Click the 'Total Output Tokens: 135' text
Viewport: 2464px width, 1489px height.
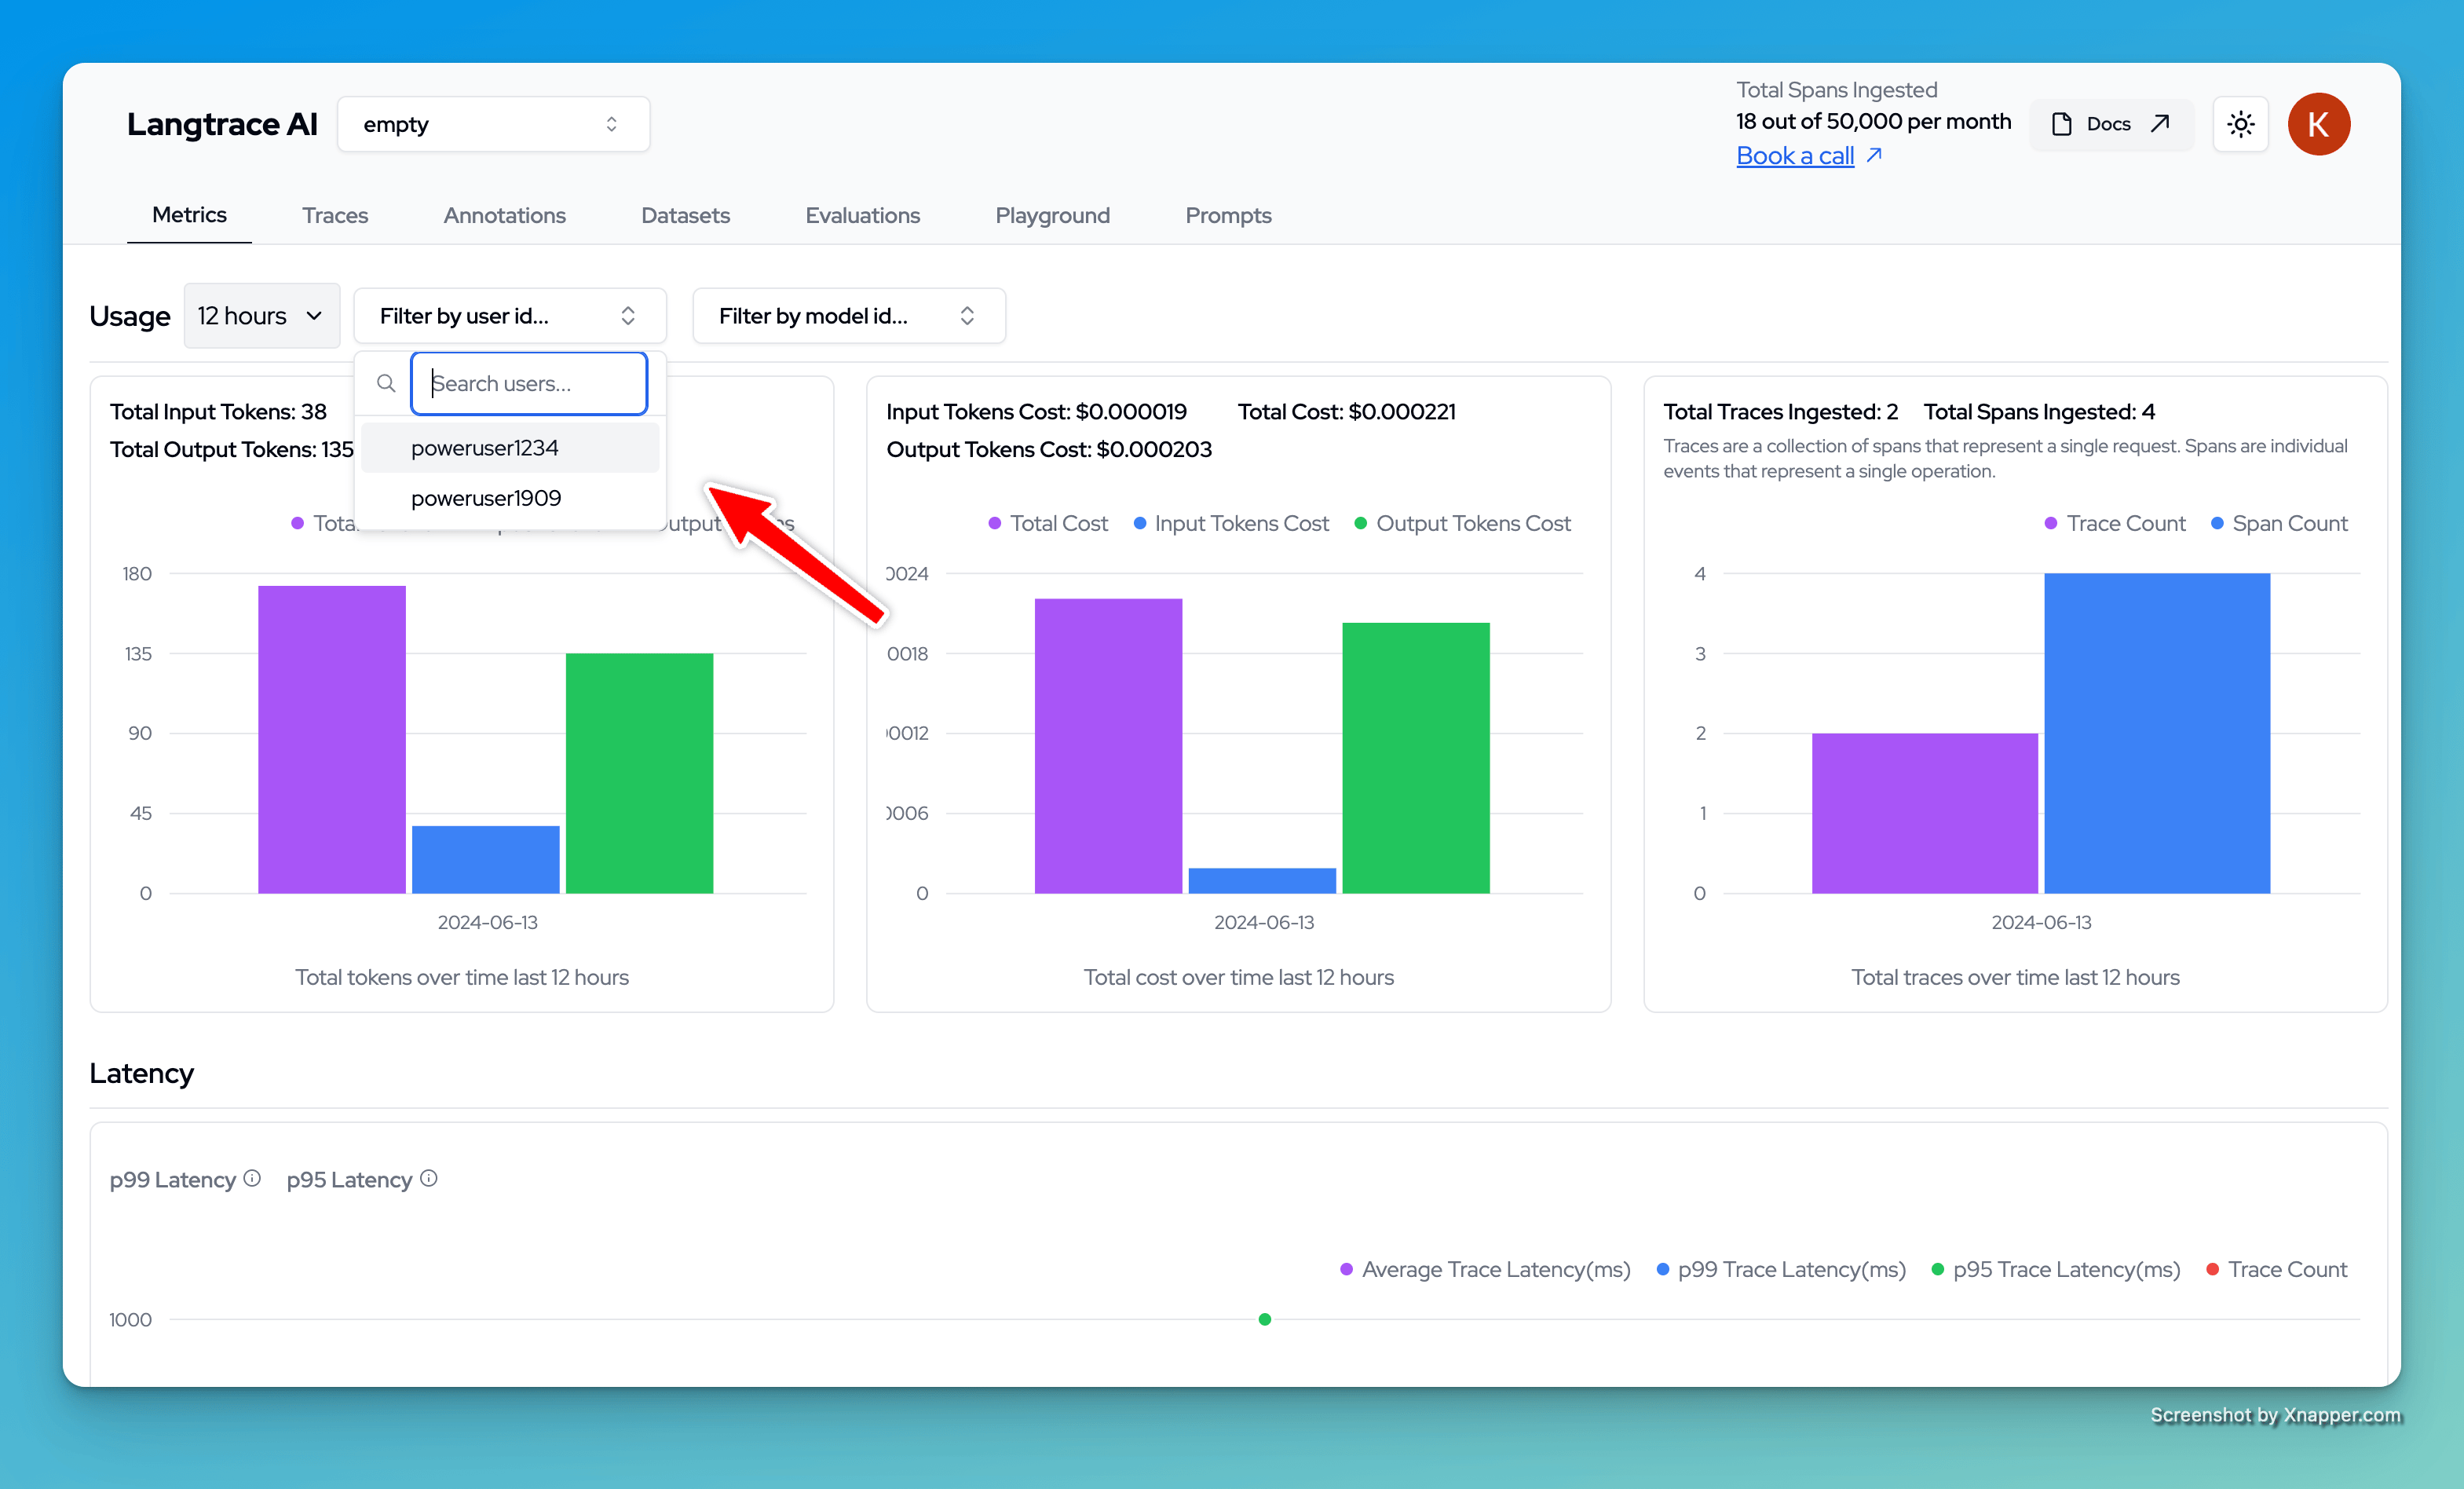click(232, 449)
